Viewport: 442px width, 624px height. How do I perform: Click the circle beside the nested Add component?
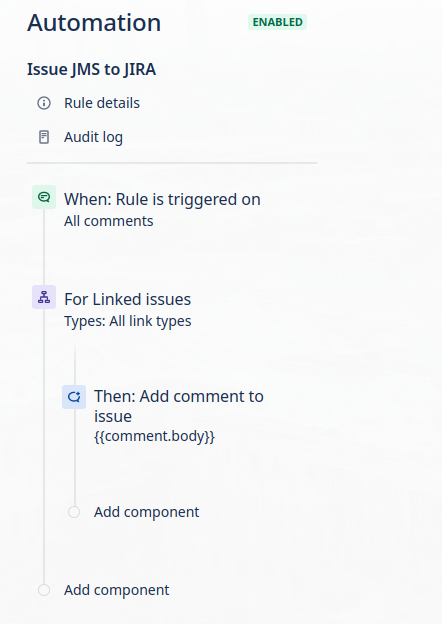coord(74,512)
